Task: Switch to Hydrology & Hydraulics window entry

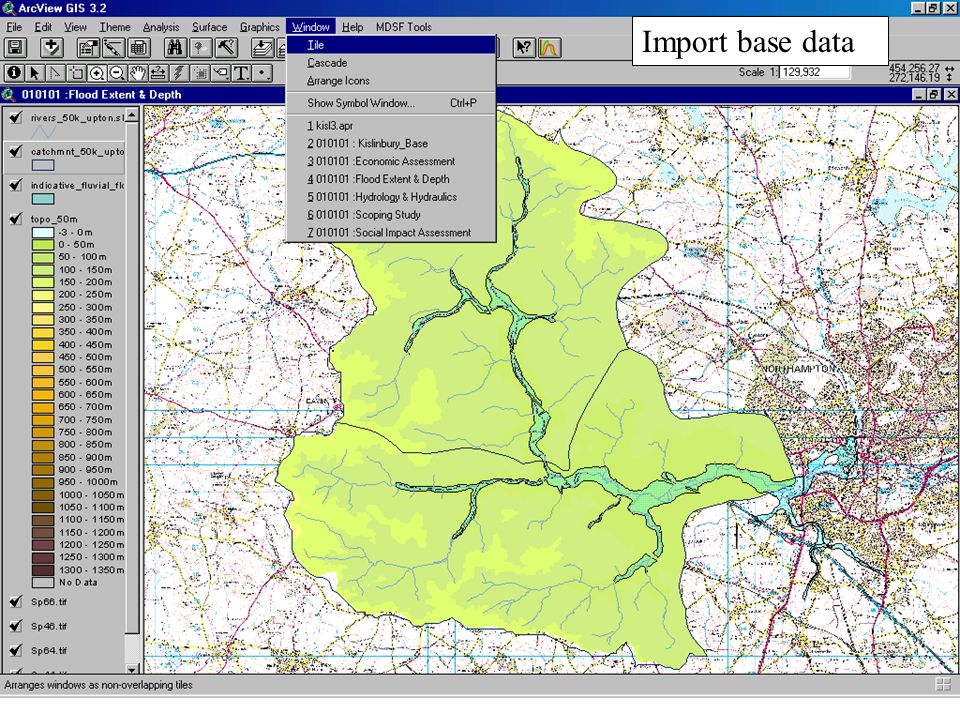Action: pos(391,197)
